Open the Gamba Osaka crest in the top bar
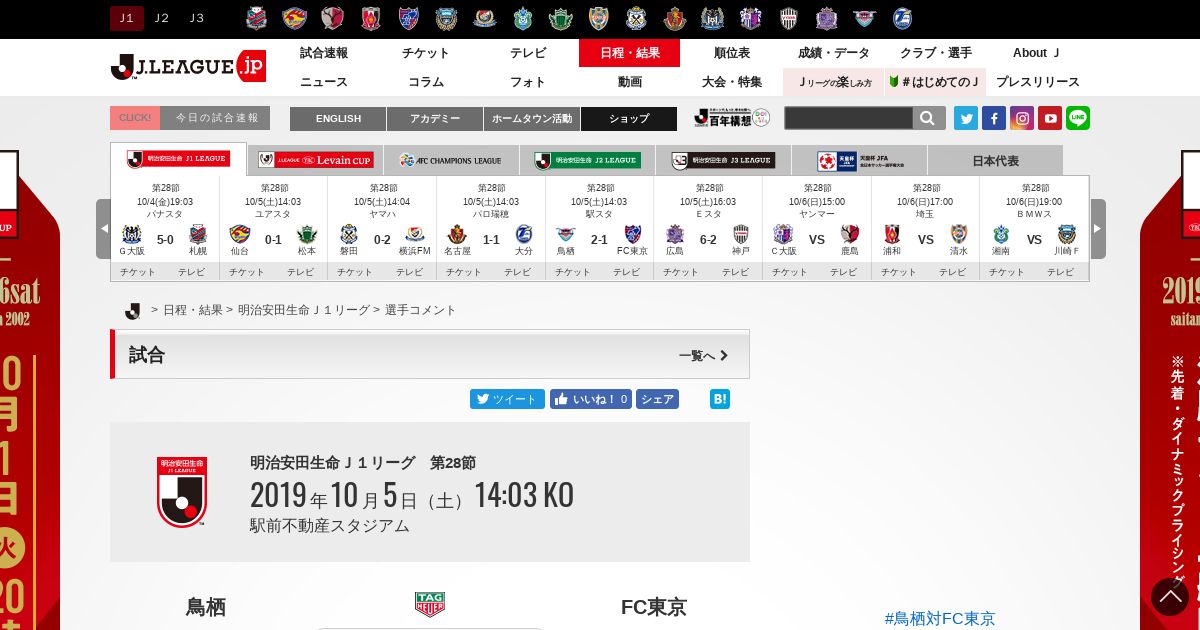 point(712,18)
